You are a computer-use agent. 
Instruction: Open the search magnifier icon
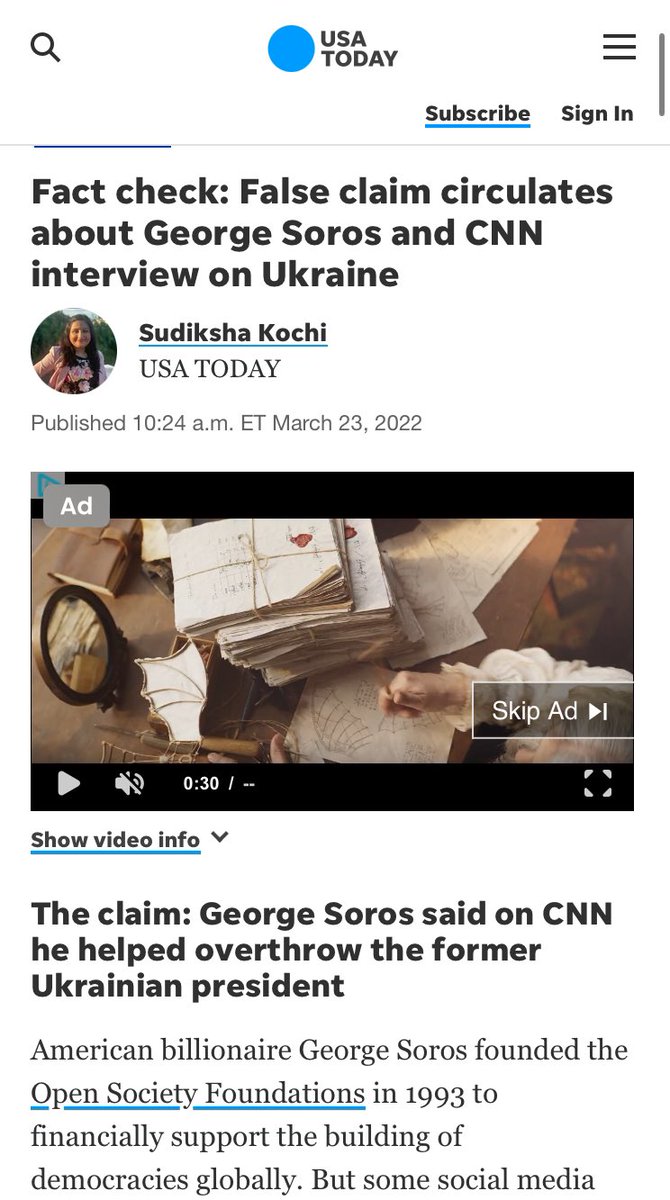point(46,47)
